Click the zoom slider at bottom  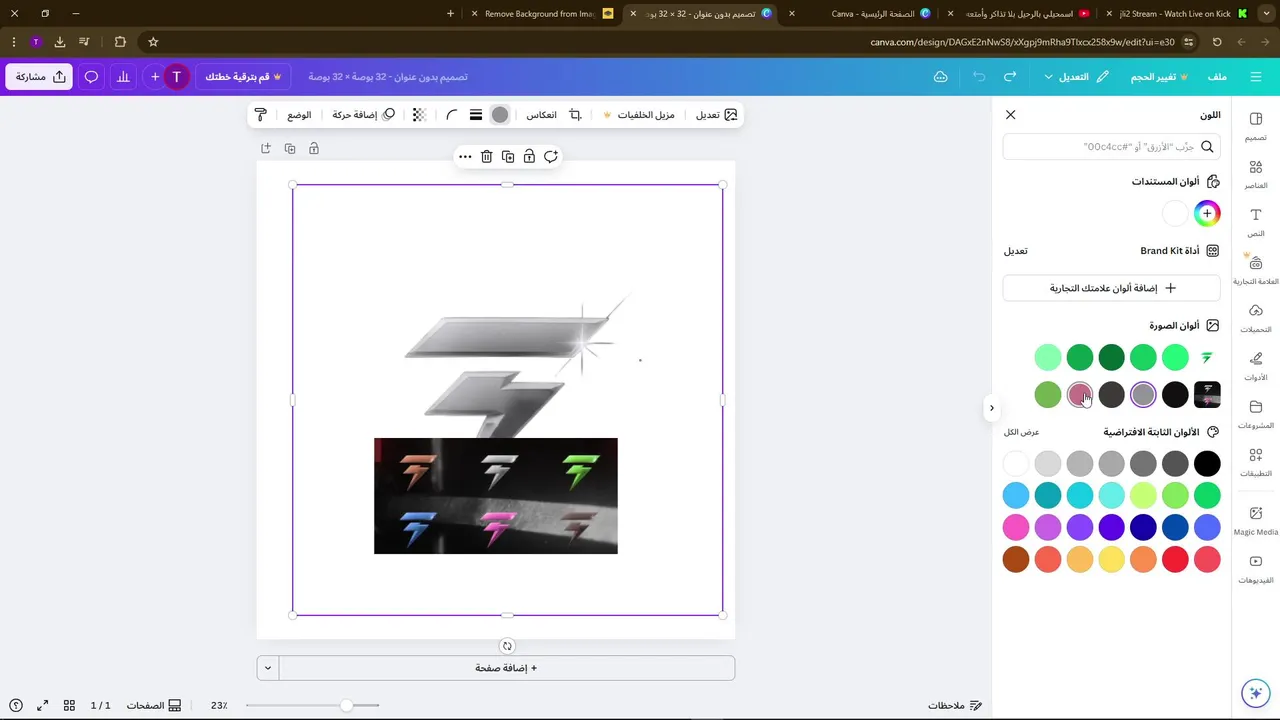click(313, 705)
